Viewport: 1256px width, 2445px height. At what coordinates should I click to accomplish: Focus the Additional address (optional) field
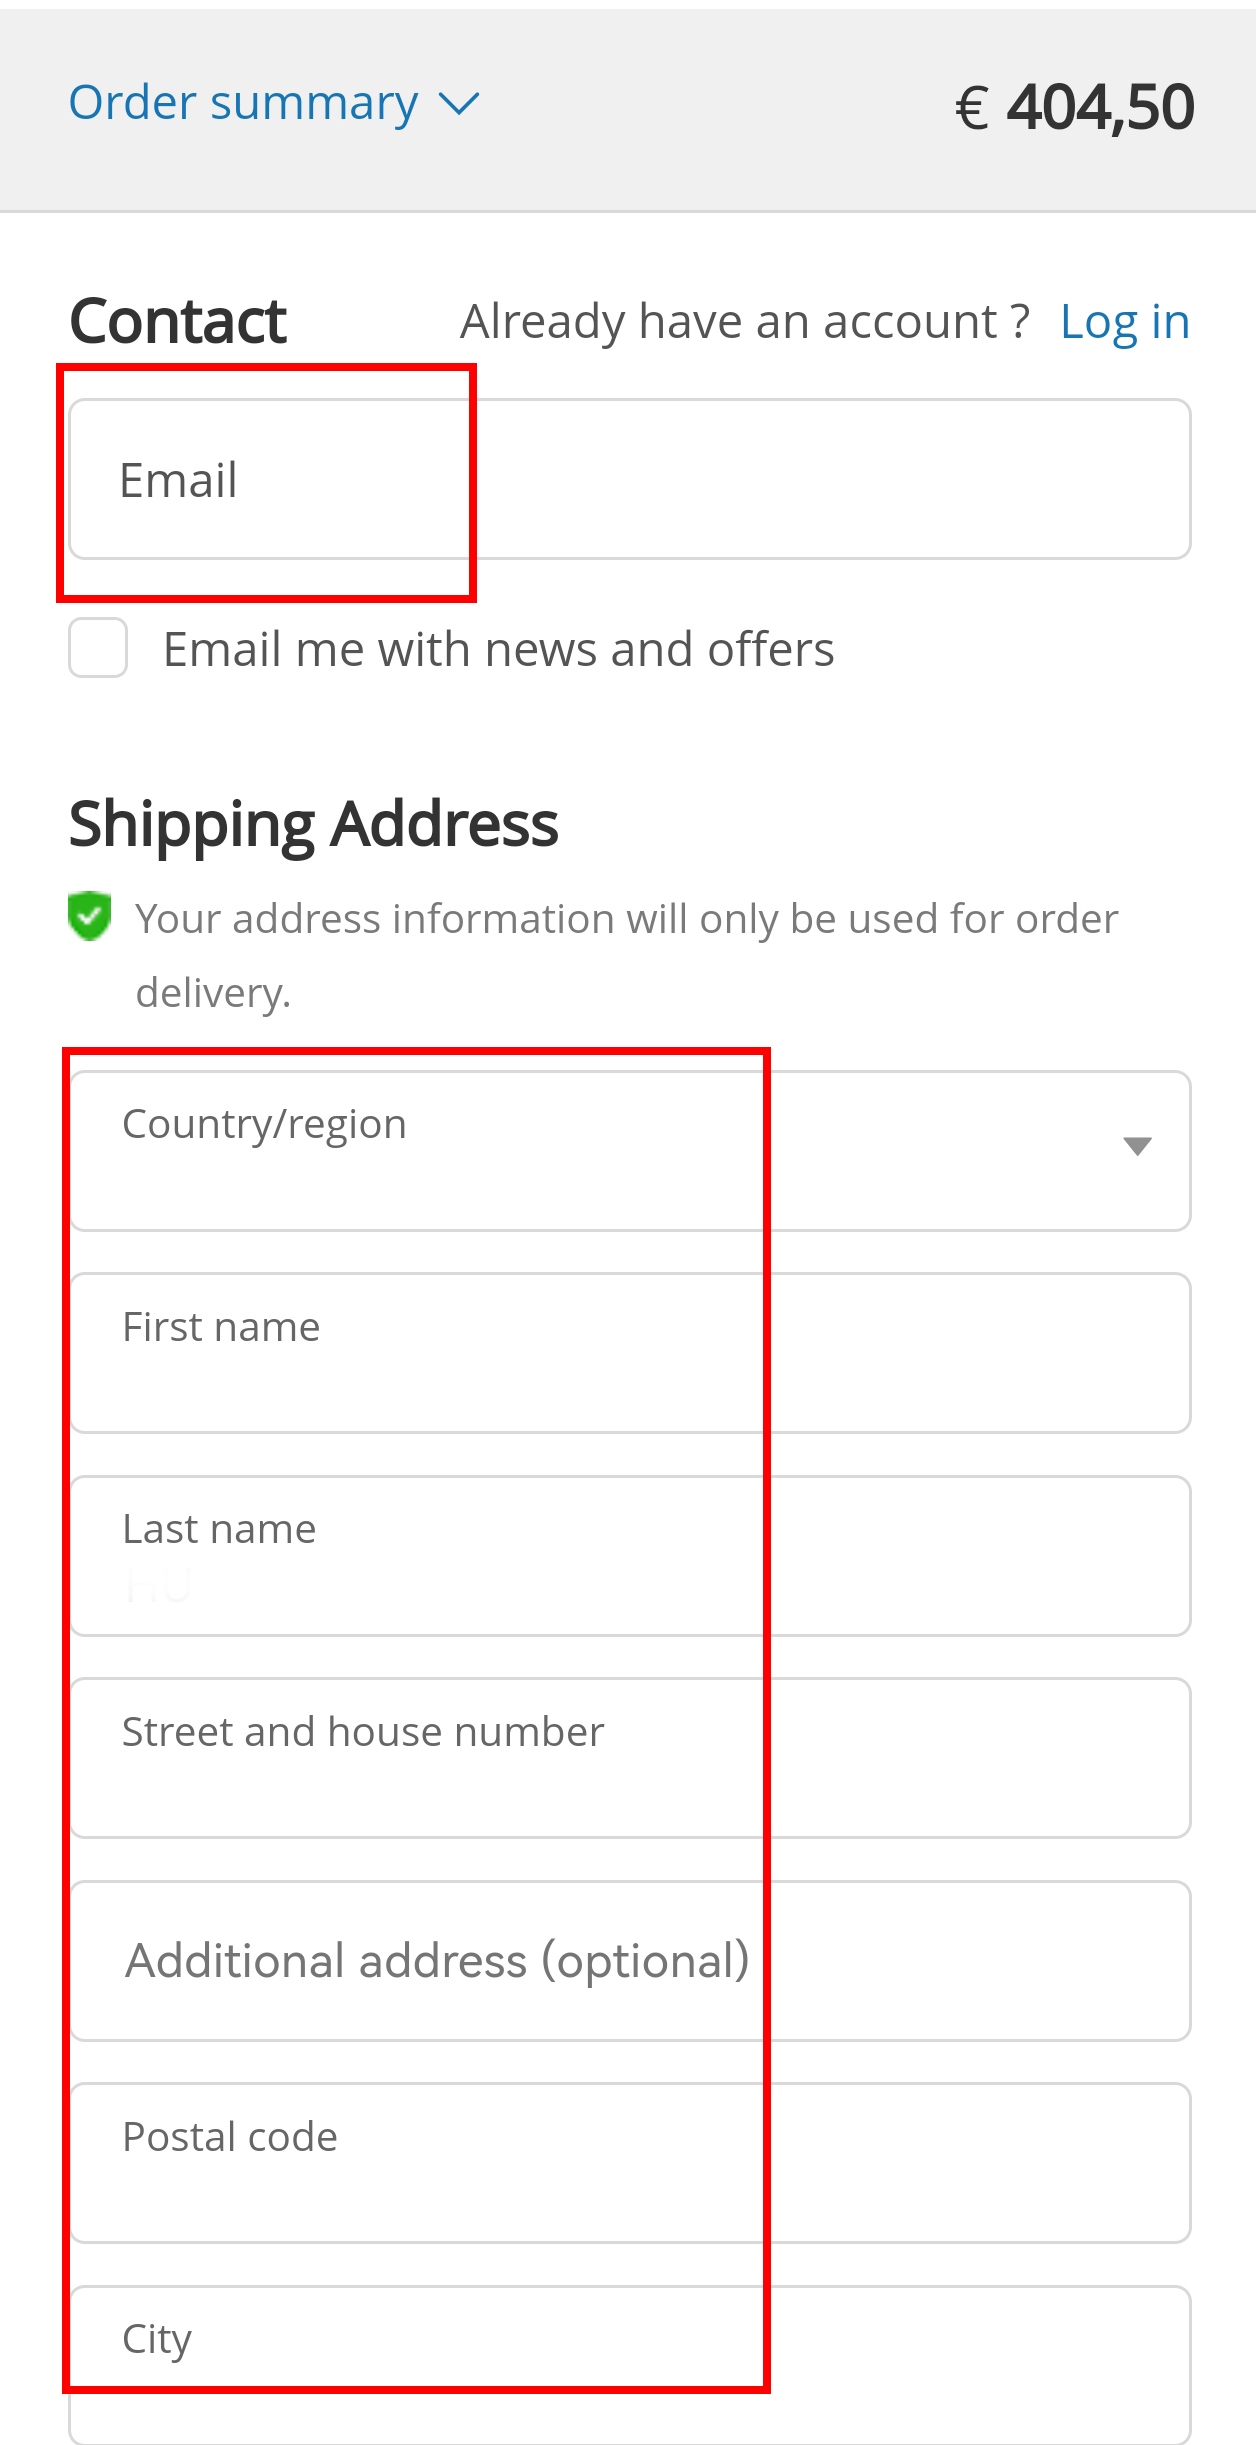click(630, 1961)
